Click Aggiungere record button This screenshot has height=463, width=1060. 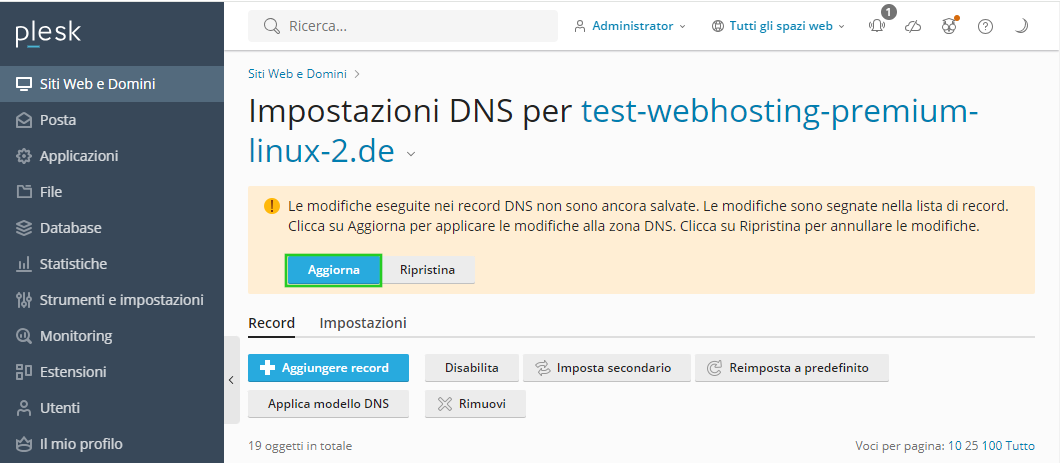329,368
